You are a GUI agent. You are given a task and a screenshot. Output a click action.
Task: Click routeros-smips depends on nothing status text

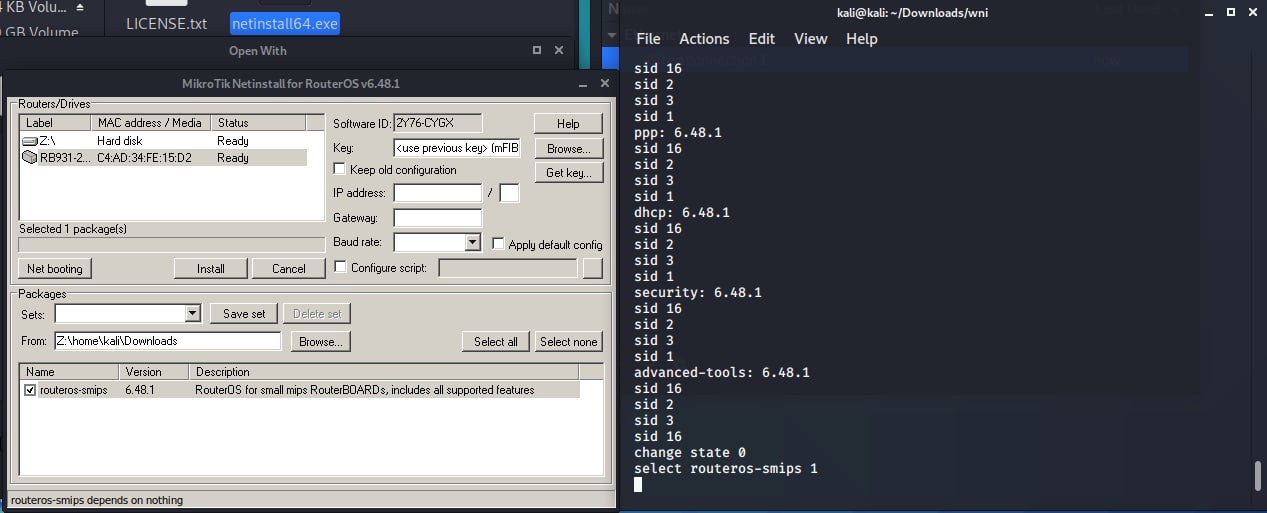97,500
